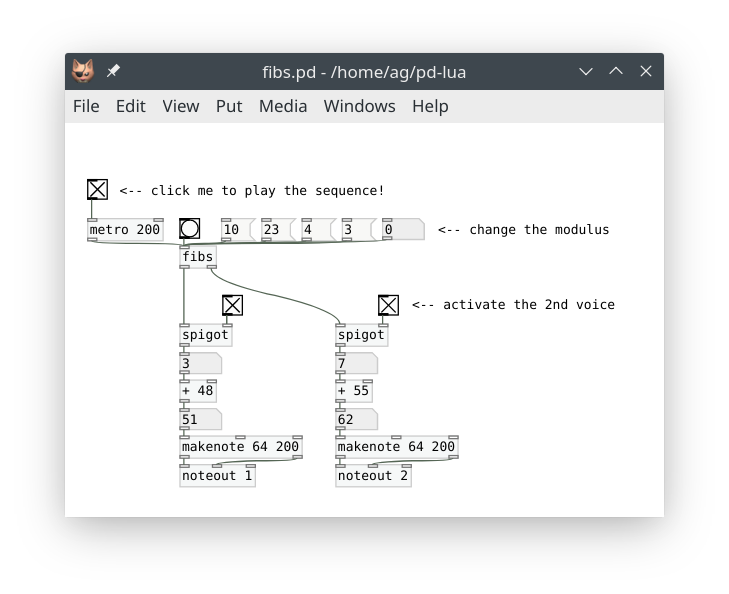Click the Pd cat application icon in titlebar
The height and width of the screenshot is (594, 729).
[83, 72]
